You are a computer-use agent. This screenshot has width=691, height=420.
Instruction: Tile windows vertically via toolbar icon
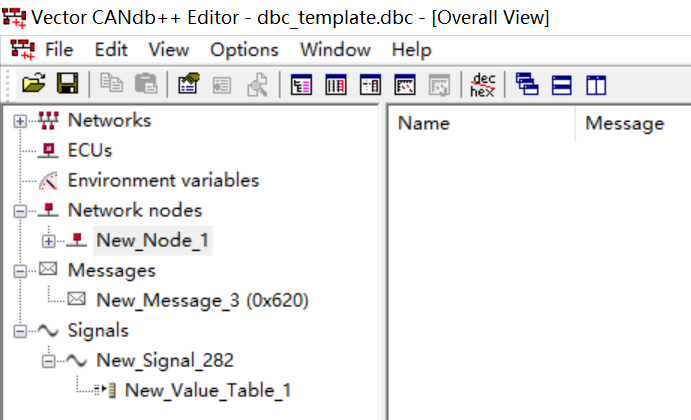(596, 85)
